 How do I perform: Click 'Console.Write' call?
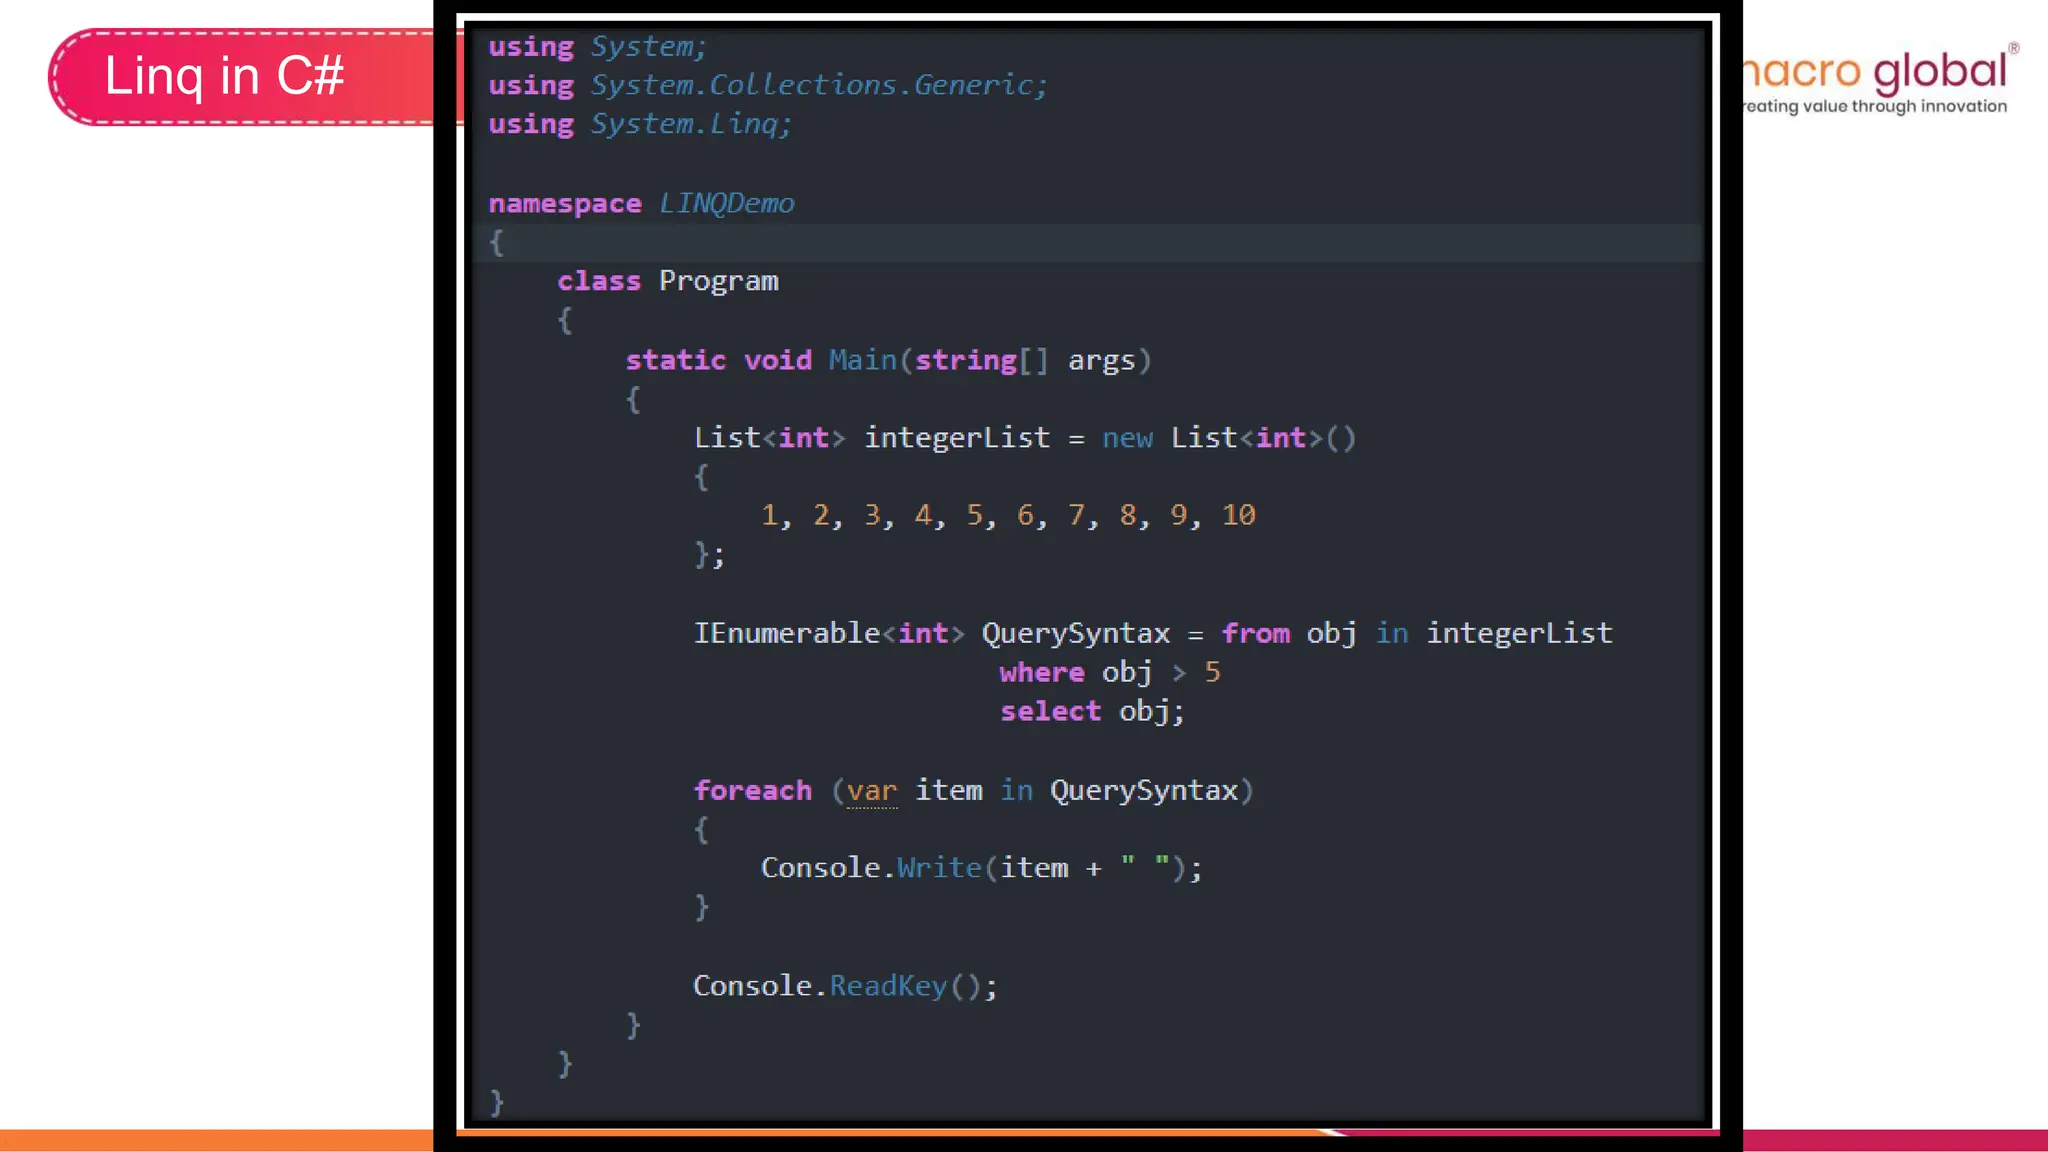coord(871,867)
